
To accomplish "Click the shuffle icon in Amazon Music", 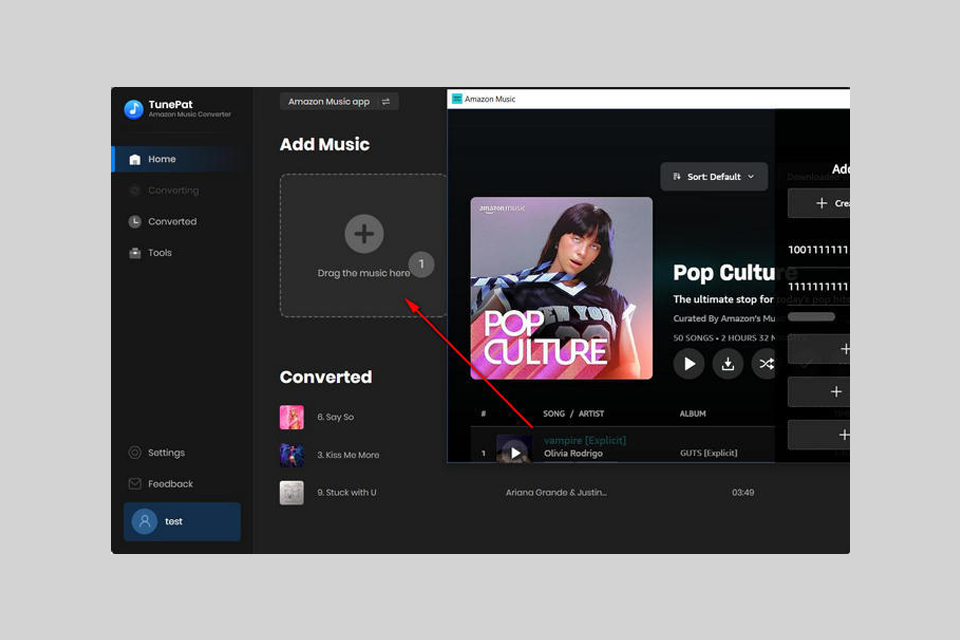I will click(766, 364).
